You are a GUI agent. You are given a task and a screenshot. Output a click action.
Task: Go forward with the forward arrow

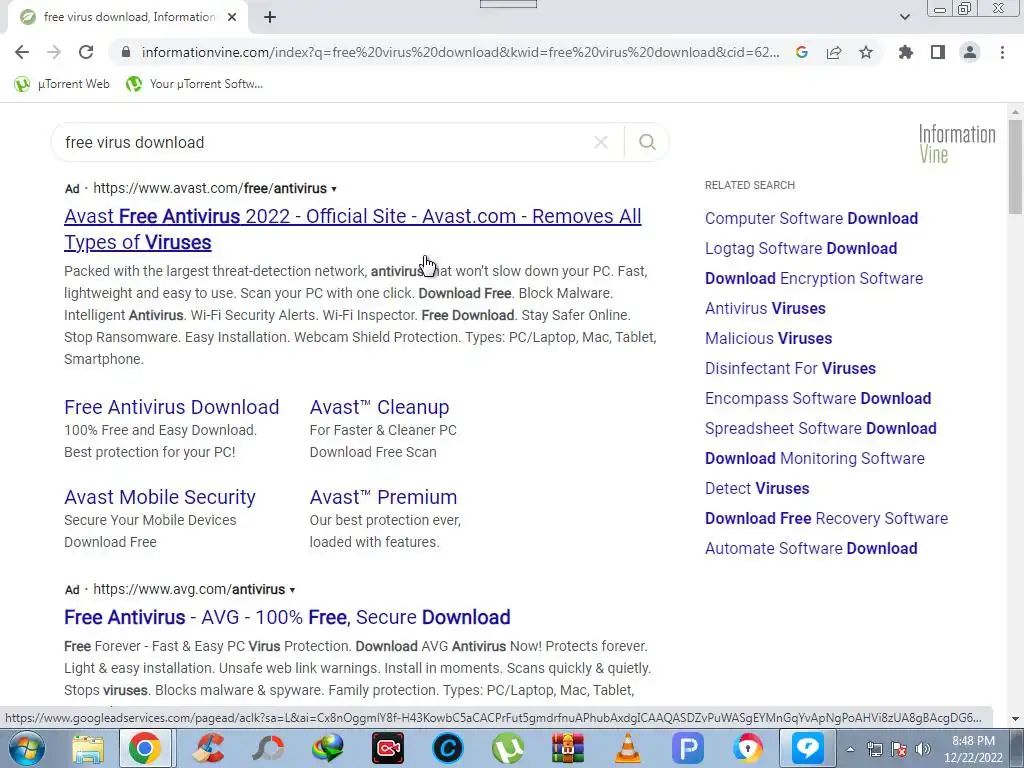(54, 52)
